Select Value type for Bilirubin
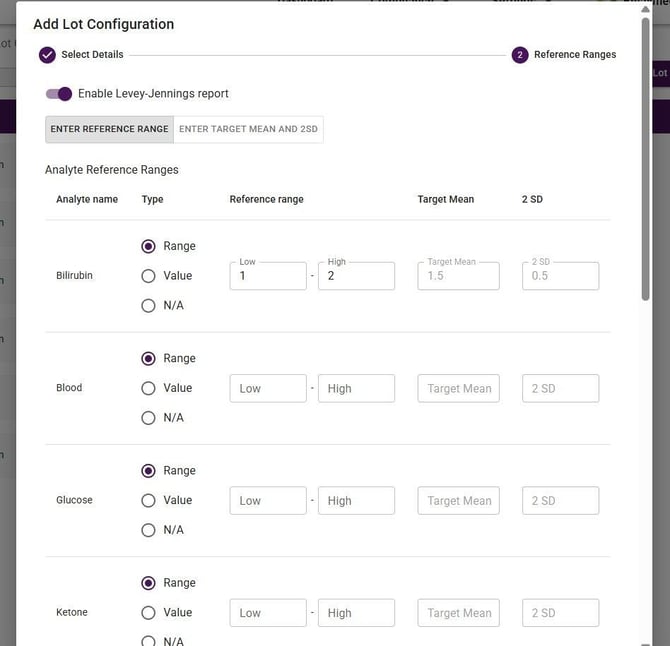670x646 pixels. point(149,276)
